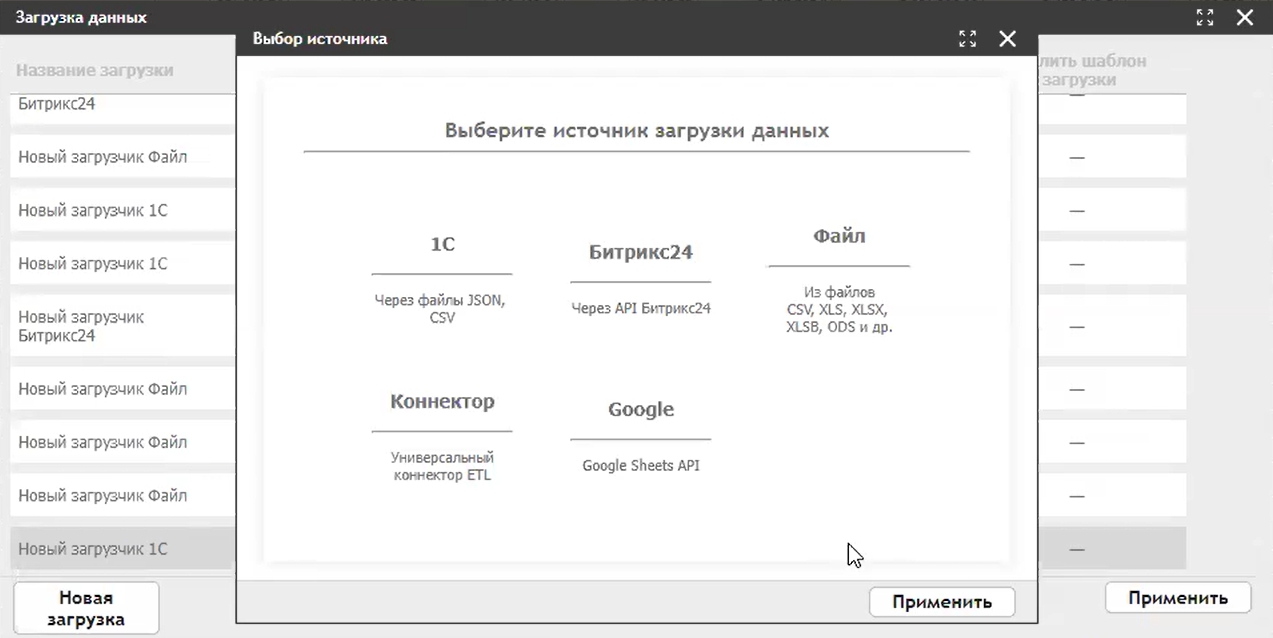Click the Название загрузки column header
The height and width of the screenshot is (638, 1273).
95,70
